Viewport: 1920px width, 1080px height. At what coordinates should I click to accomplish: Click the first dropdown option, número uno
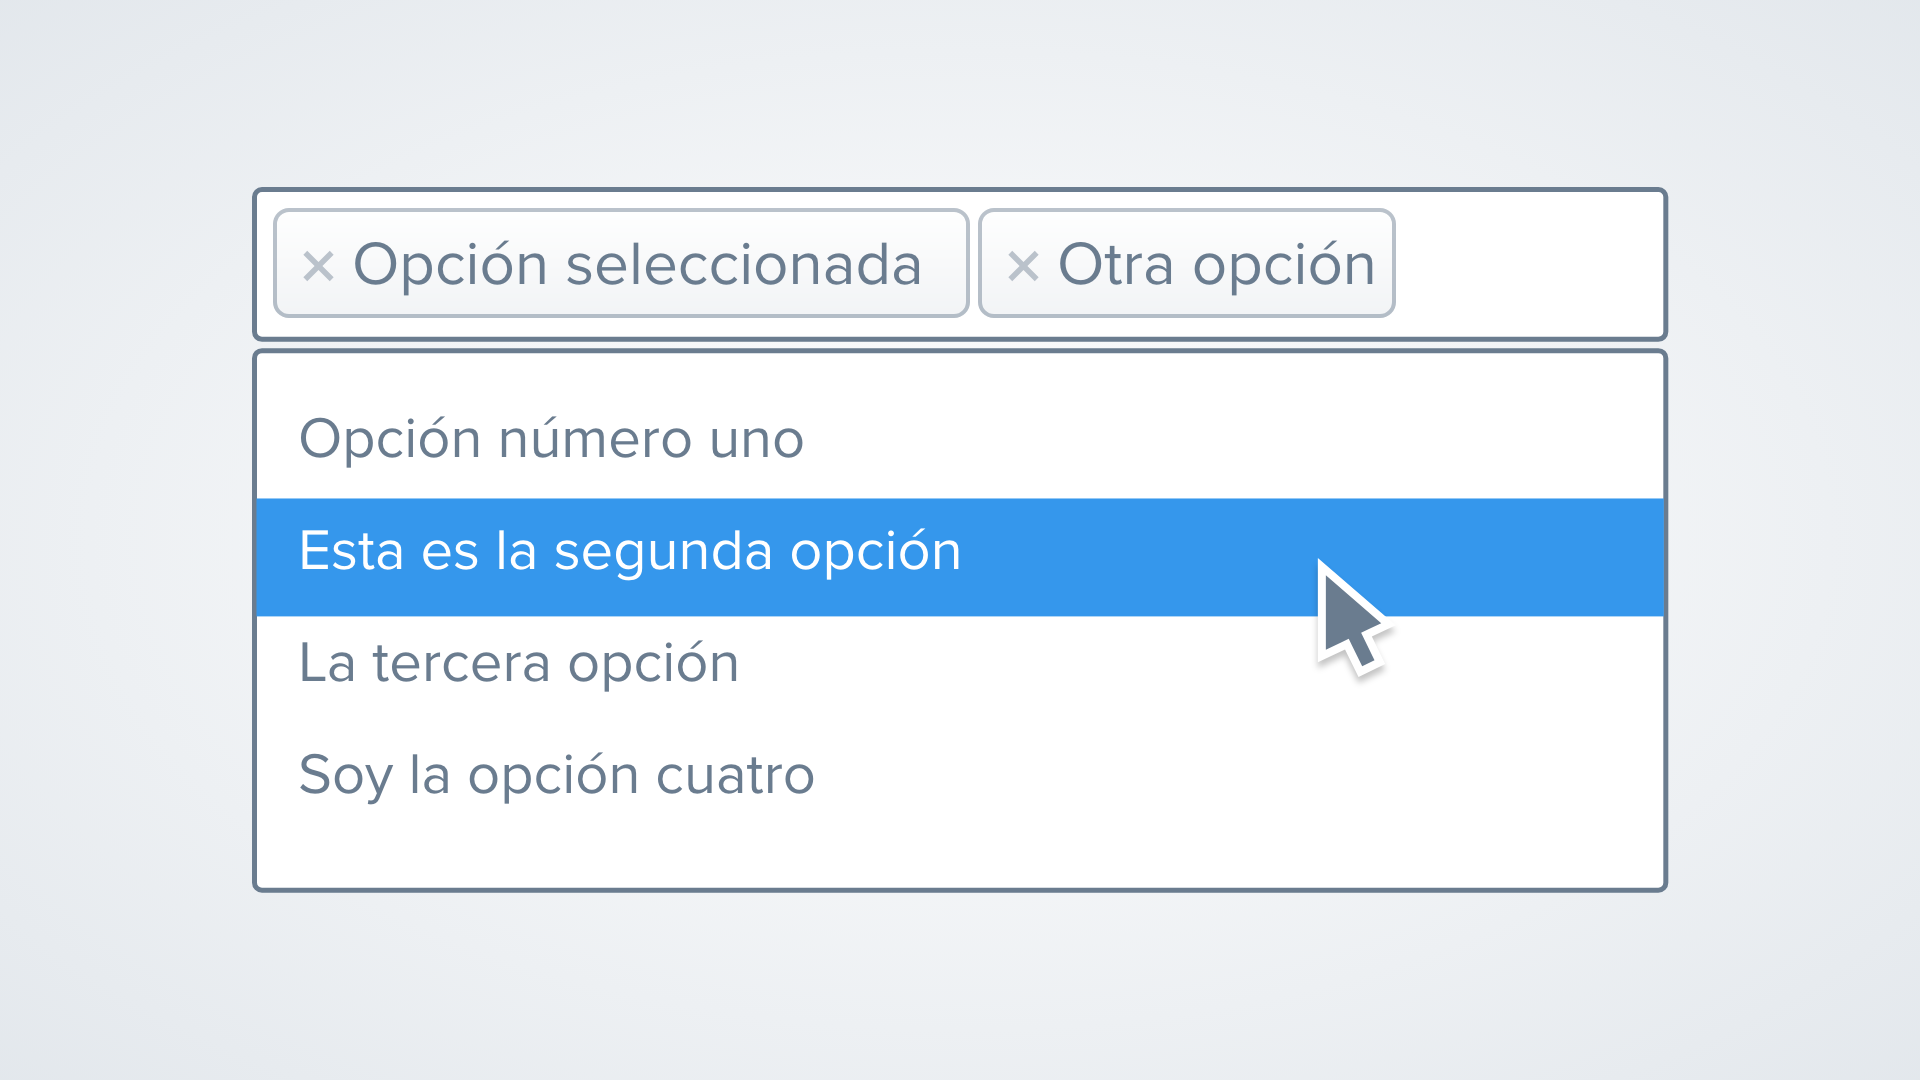tap(551, 439)
